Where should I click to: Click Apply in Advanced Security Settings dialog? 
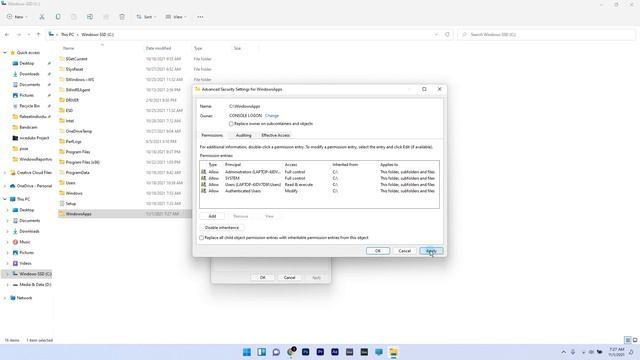point(431,251)
